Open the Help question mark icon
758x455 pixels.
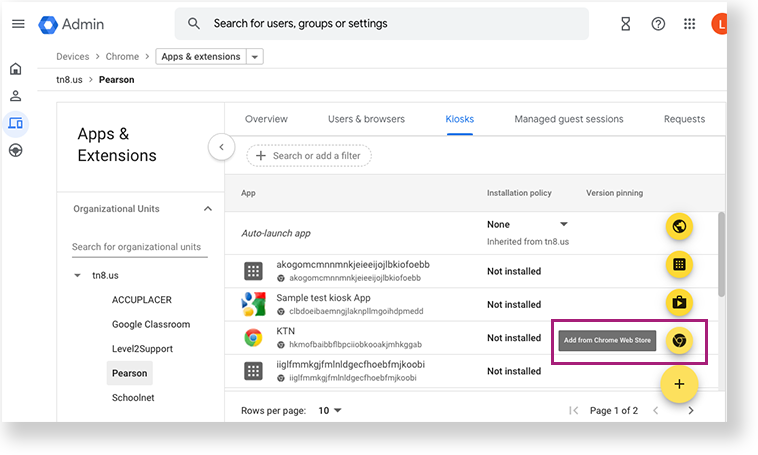[658, 24]
